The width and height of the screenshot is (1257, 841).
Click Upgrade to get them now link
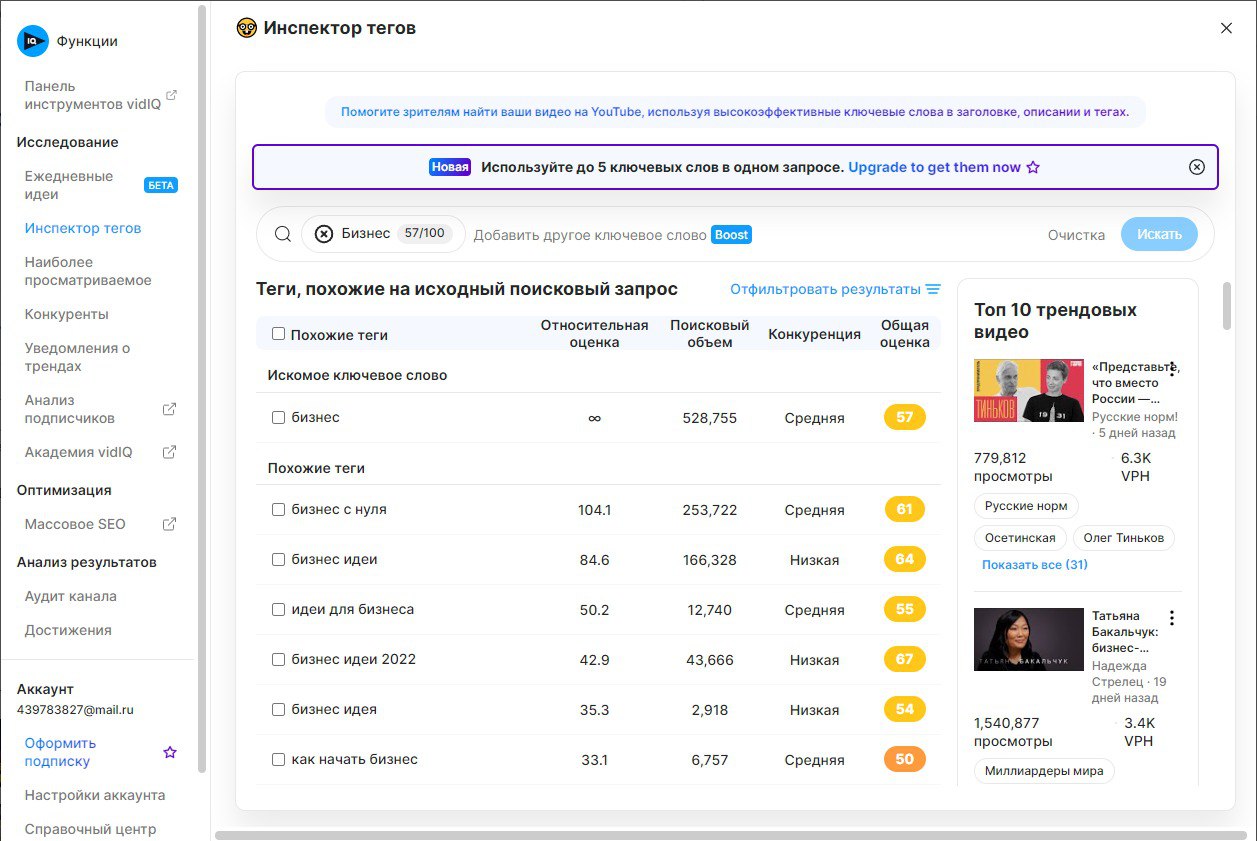[933, 167]
